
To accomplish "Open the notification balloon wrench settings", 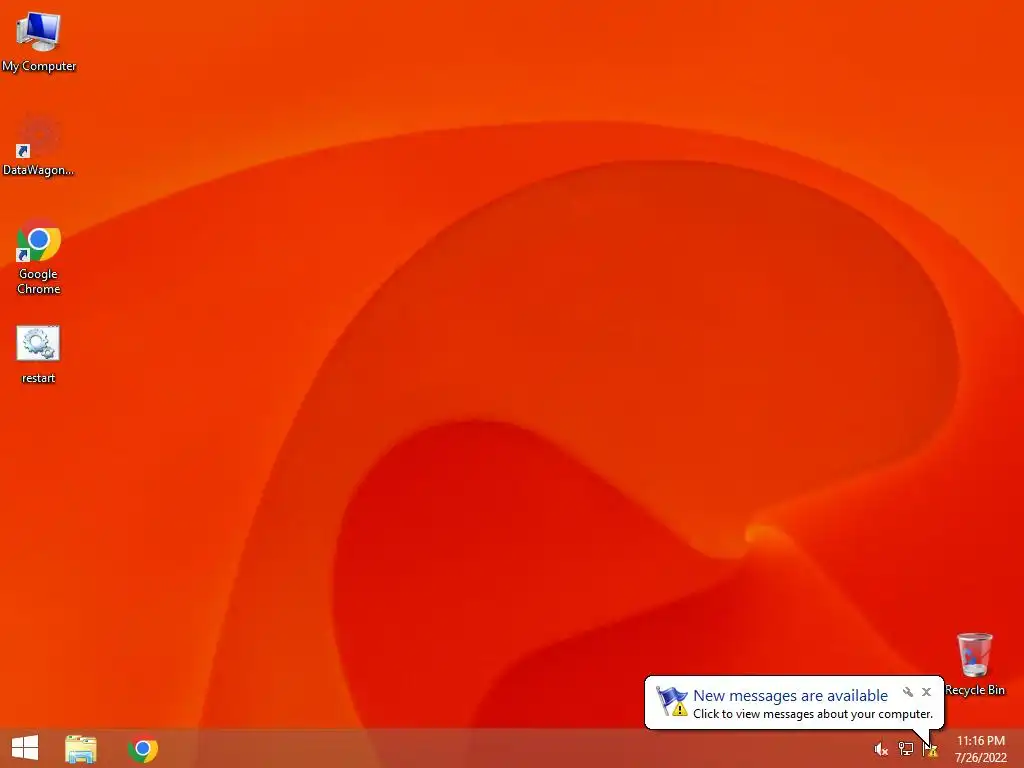I will pyautogui.click(x=908, y=692).
